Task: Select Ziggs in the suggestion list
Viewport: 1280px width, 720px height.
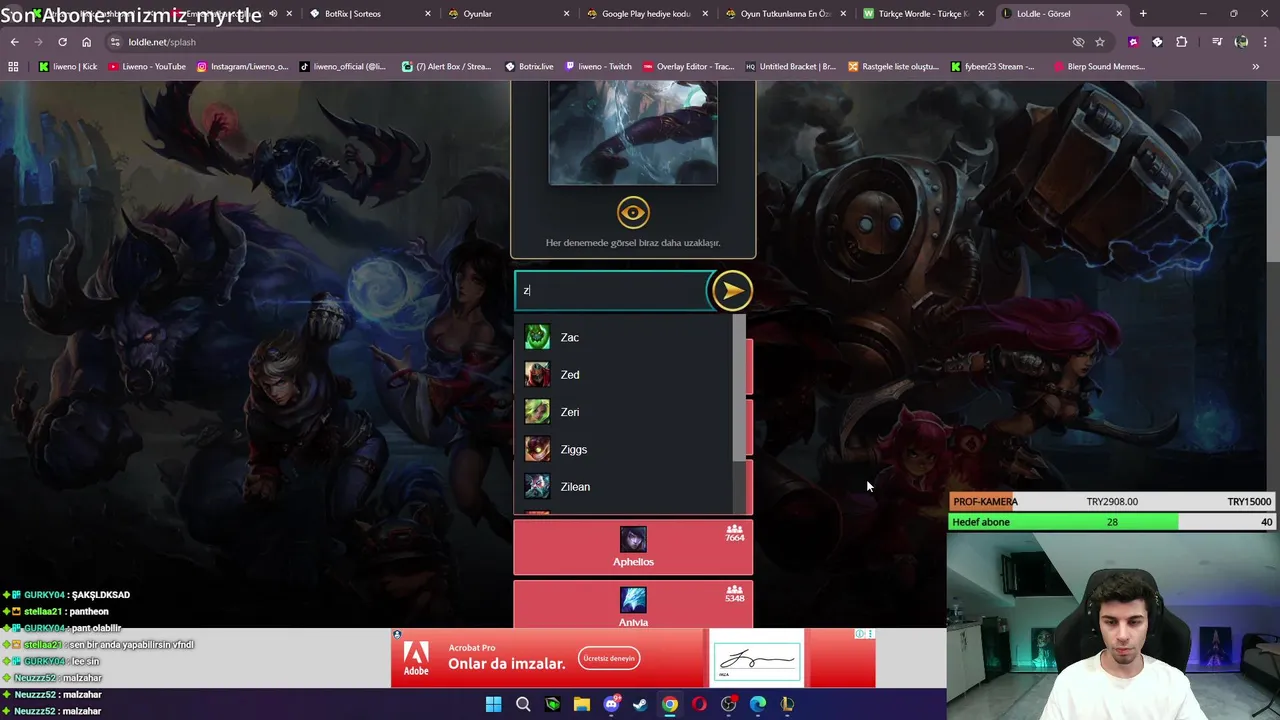Action: pyautogui.click(x=624, y=449)
